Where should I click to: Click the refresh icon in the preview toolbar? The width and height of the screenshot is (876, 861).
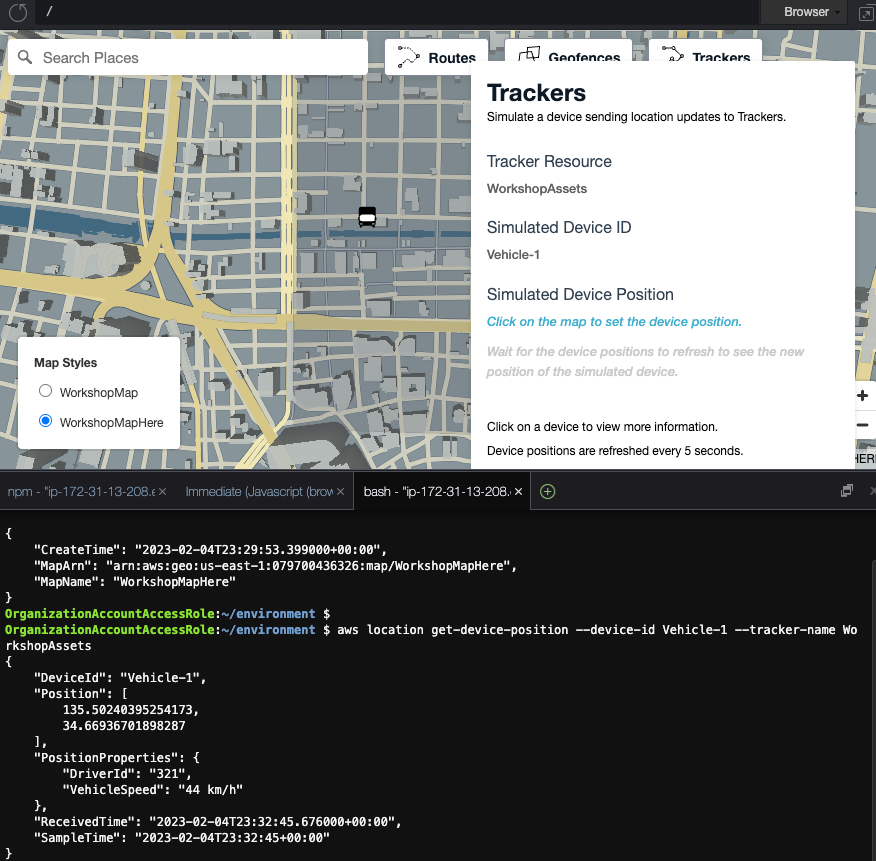point(18,12)
